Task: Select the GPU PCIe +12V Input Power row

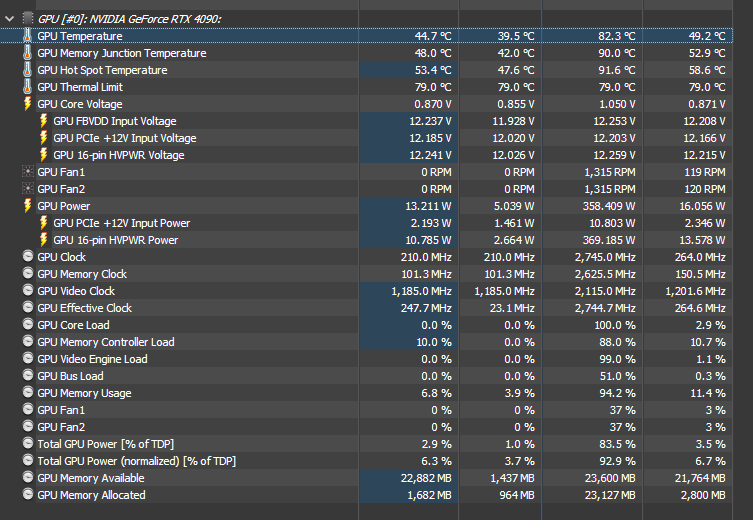Action: pos(121,223)
